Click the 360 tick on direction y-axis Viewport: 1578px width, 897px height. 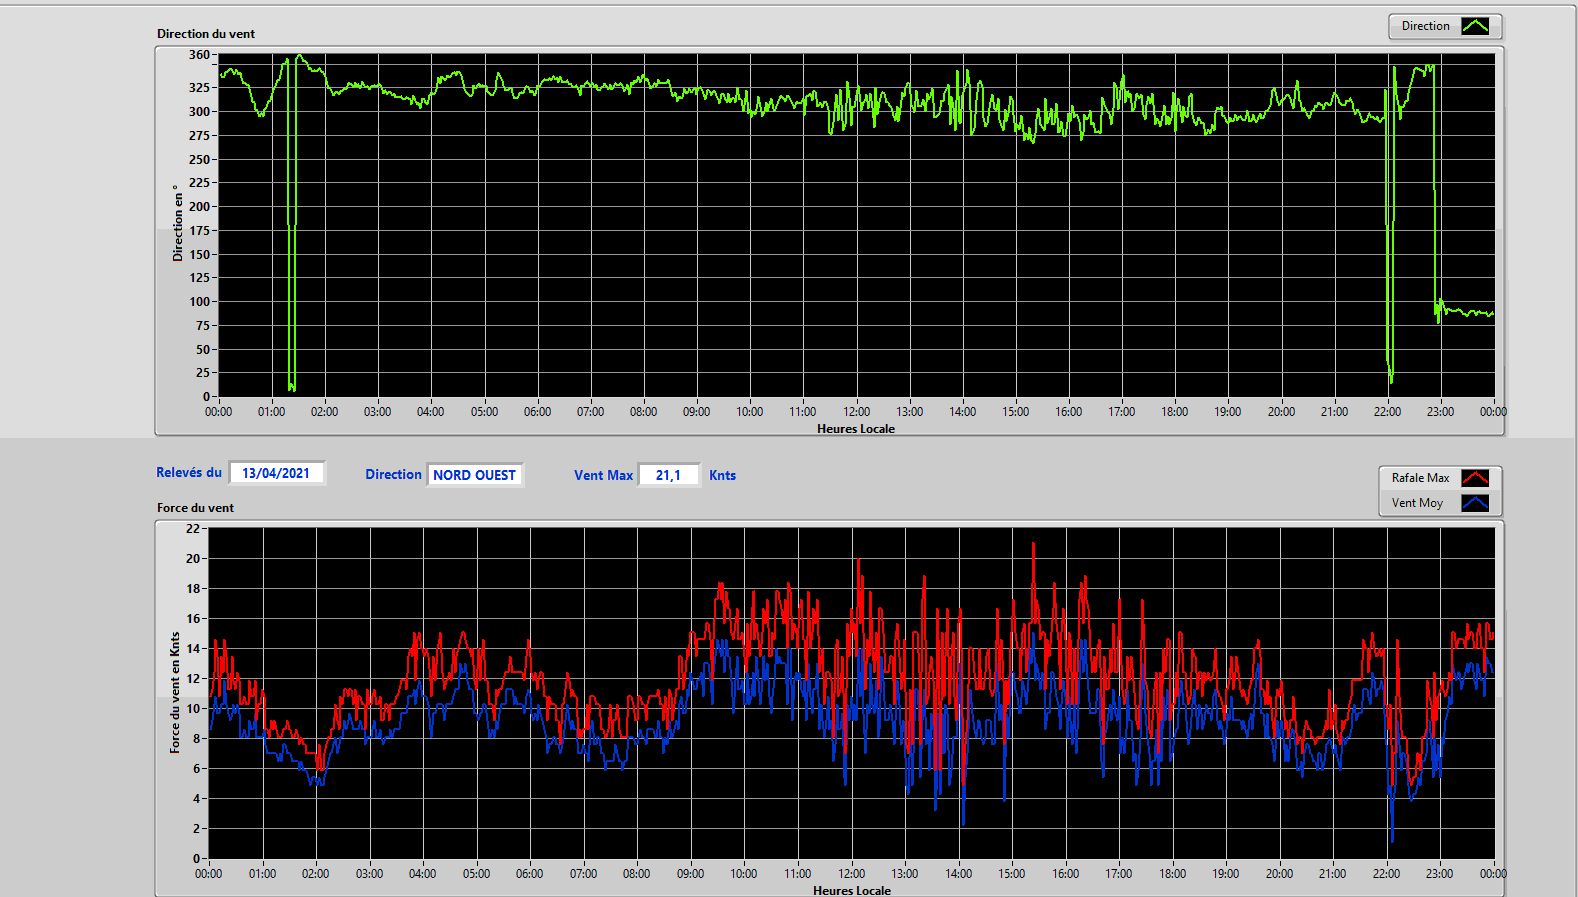pyautogui.click(x=199, y=55)
